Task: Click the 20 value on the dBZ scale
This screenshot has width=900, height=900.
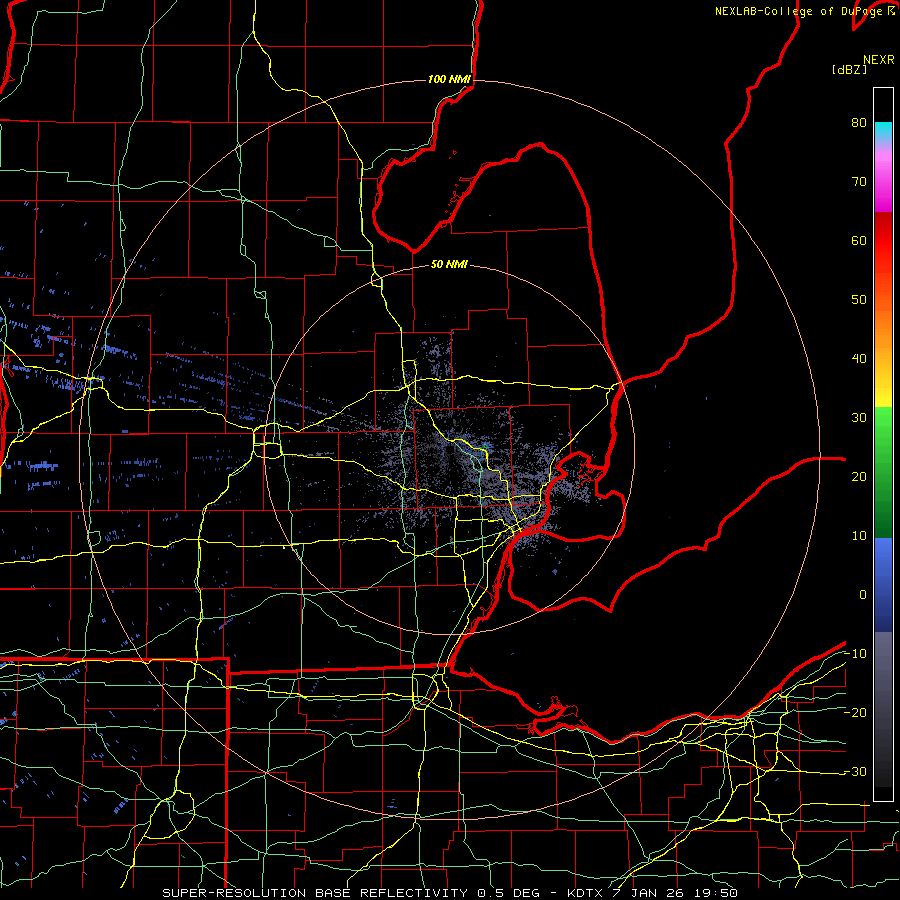Action: [859, 476]
